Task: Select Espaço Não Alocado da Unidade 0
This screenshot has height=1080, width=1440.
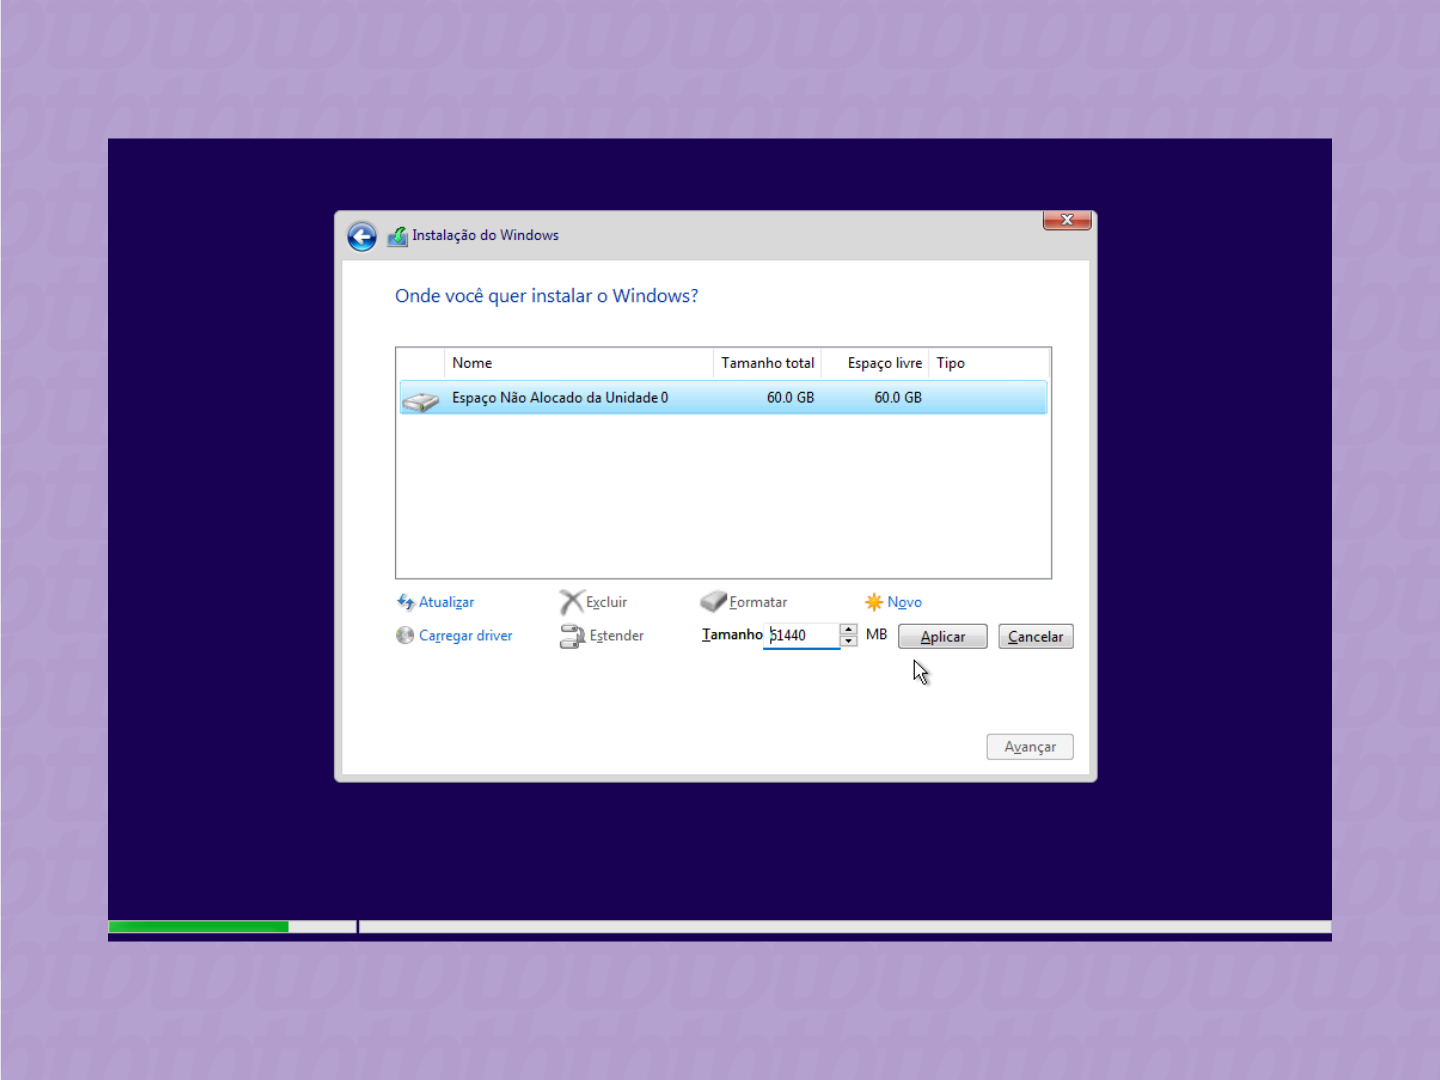Action: (x=560, y=398)
